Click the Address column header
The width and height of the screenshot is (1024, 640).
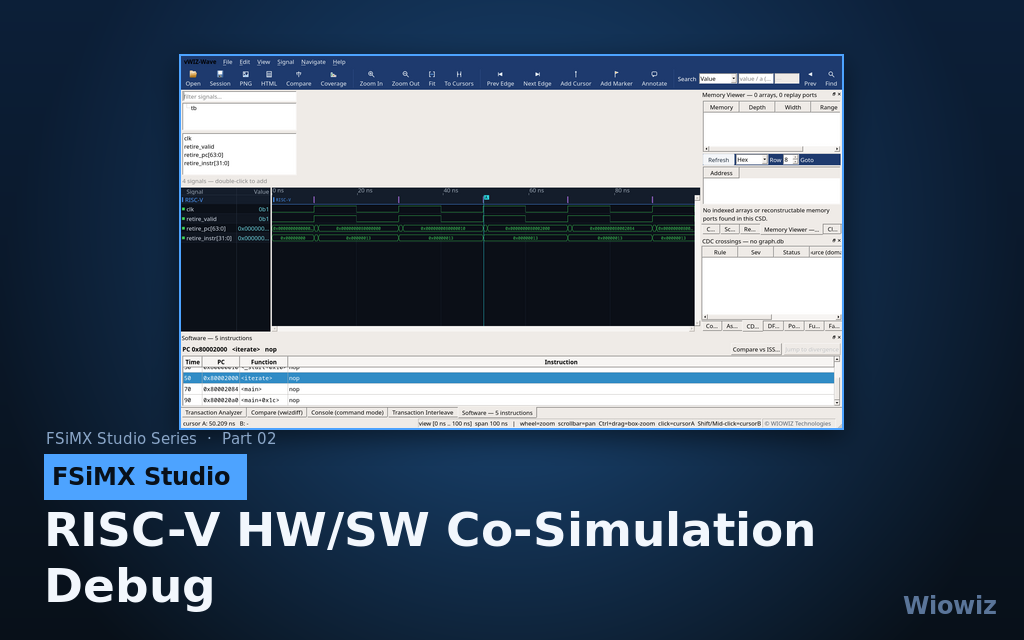(721, 173)
